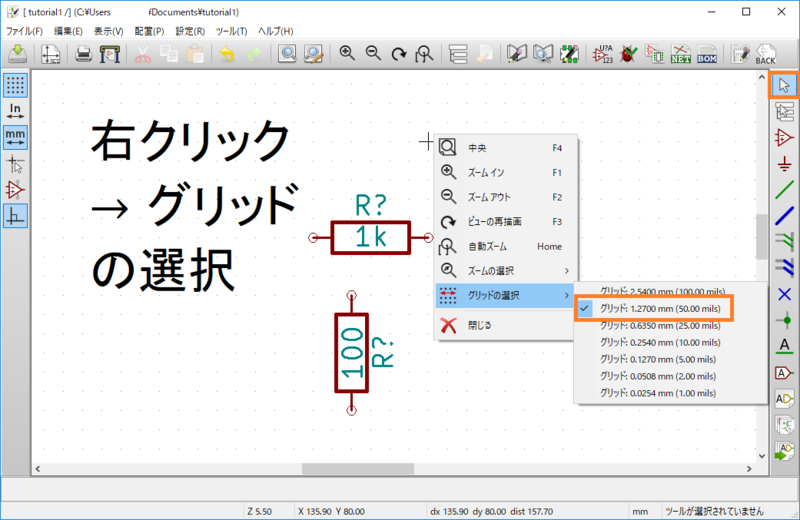
Task: Open the Footprint editor icon
Action: pos(569,54)
